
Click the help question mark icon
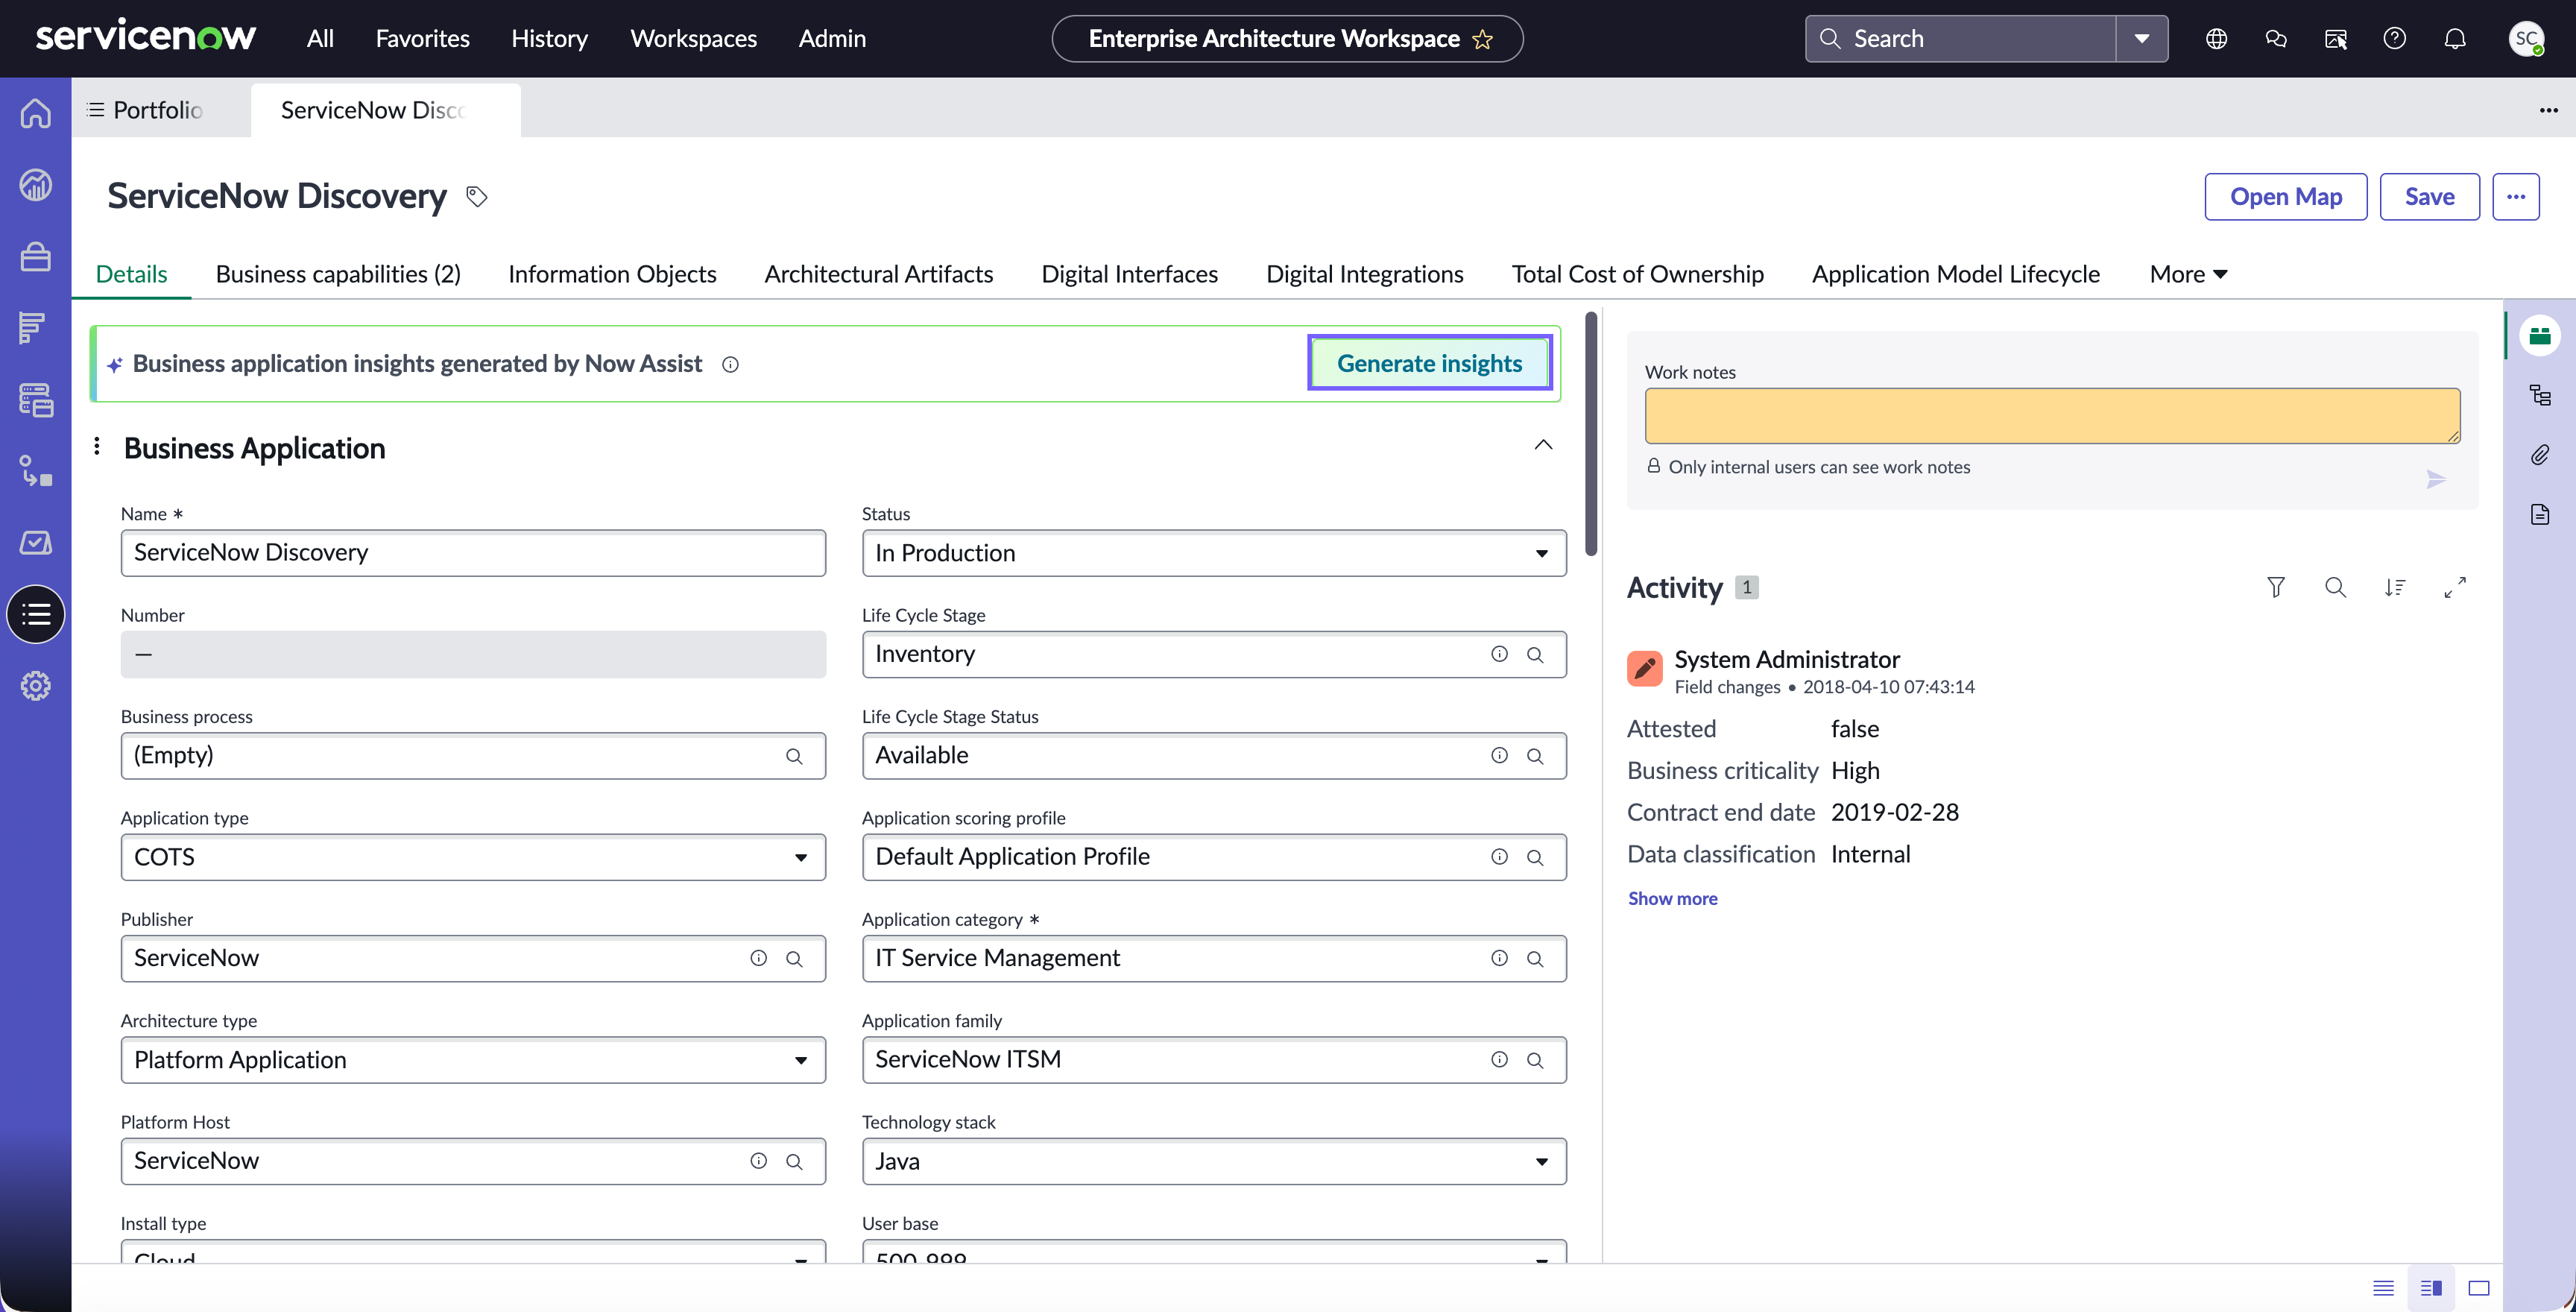[x=2394, y=38]
